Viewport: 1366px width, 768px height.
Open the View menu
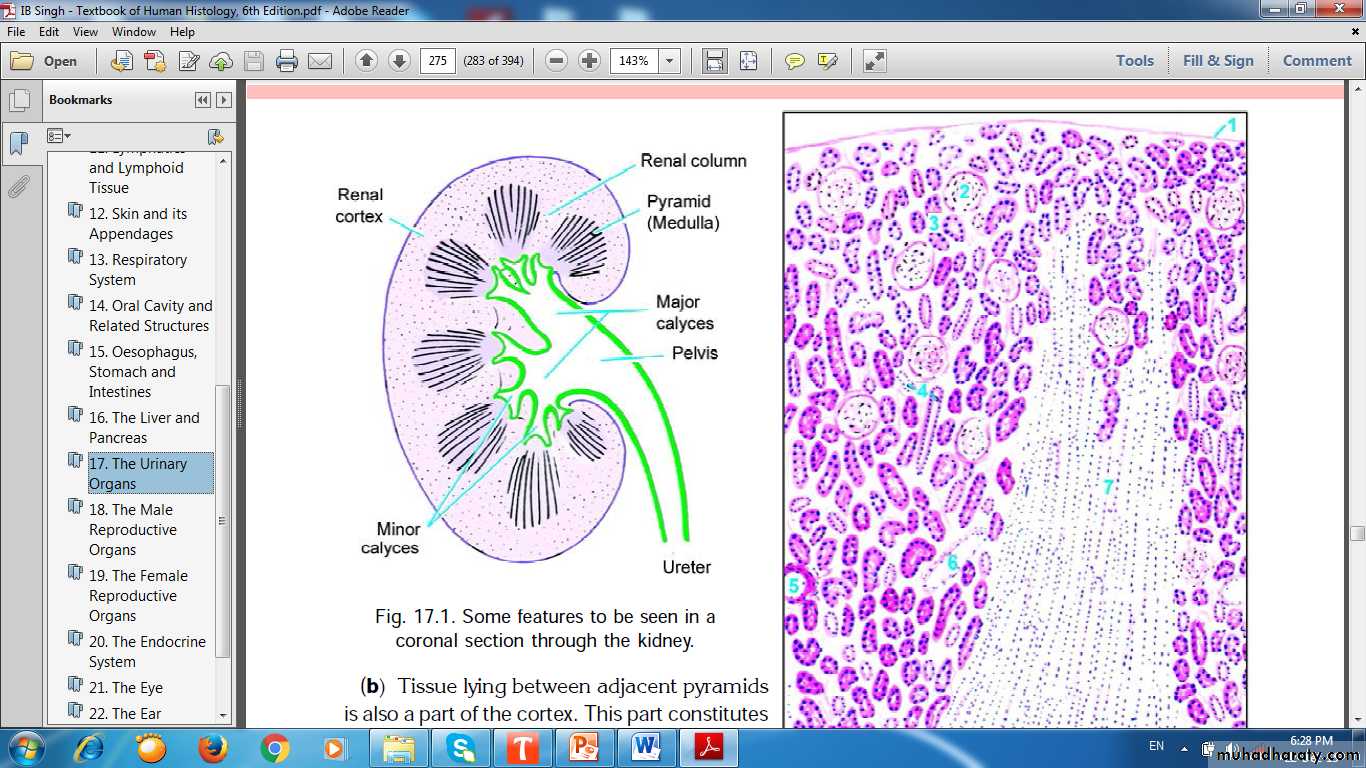coord(85,32)
